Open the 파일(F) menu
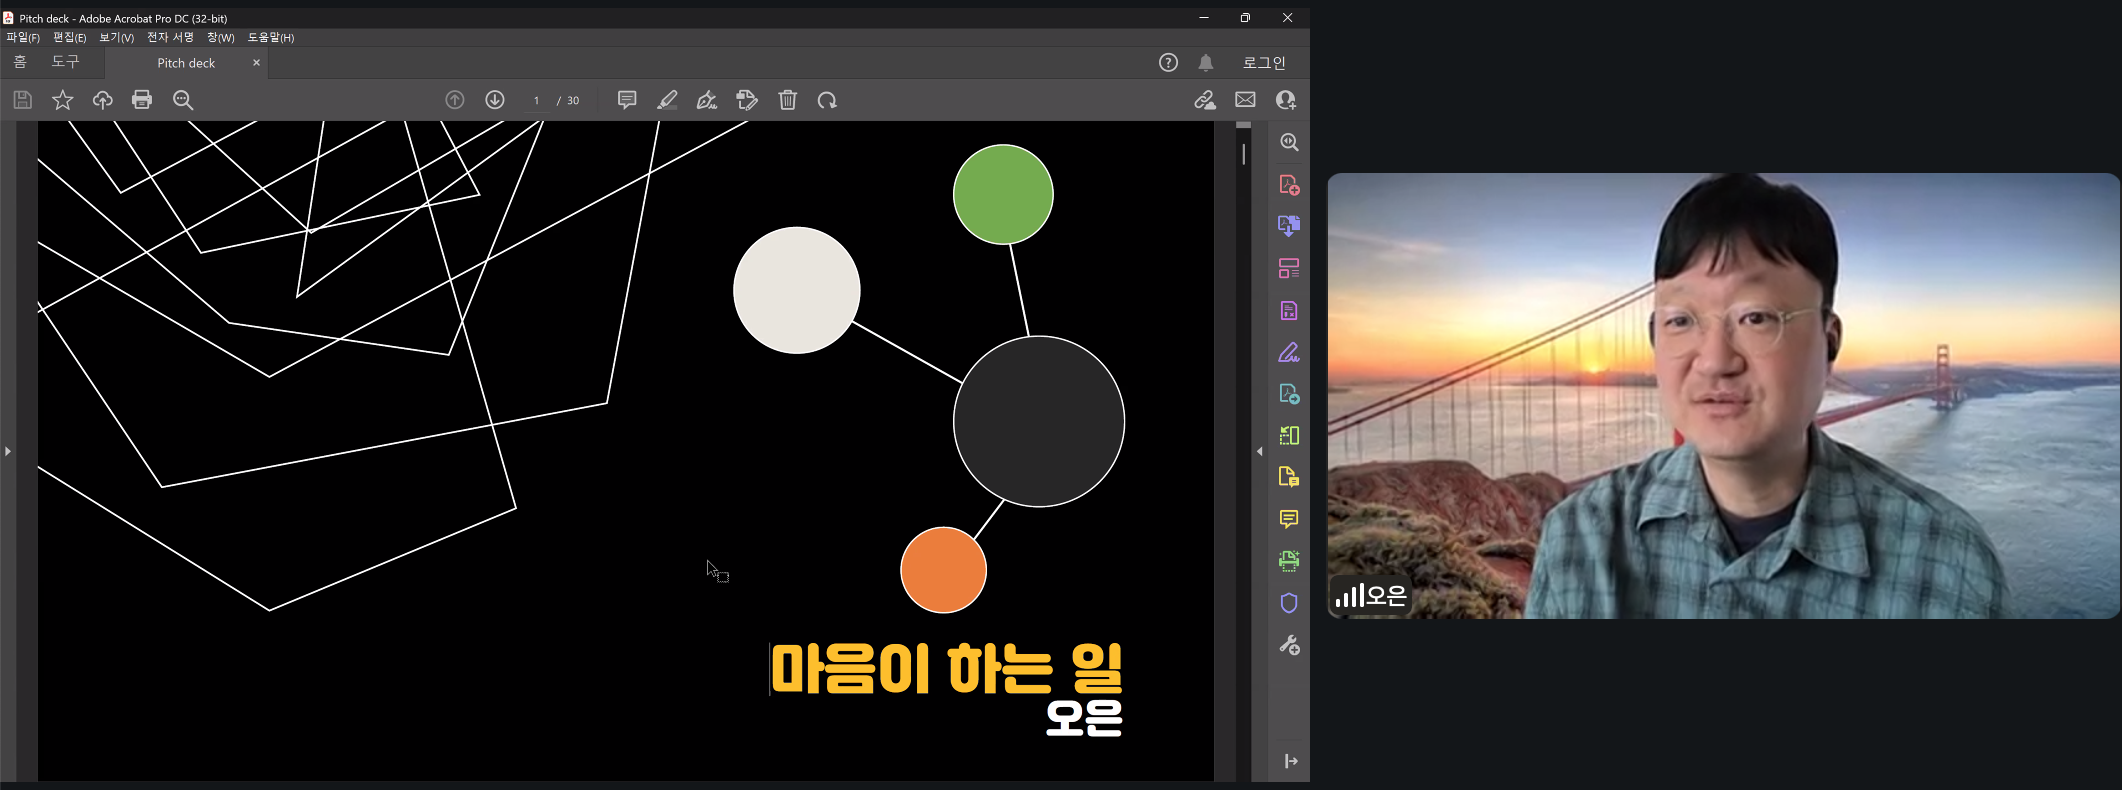The width and height of the screenshot is (2122, 790). (23, 38)
